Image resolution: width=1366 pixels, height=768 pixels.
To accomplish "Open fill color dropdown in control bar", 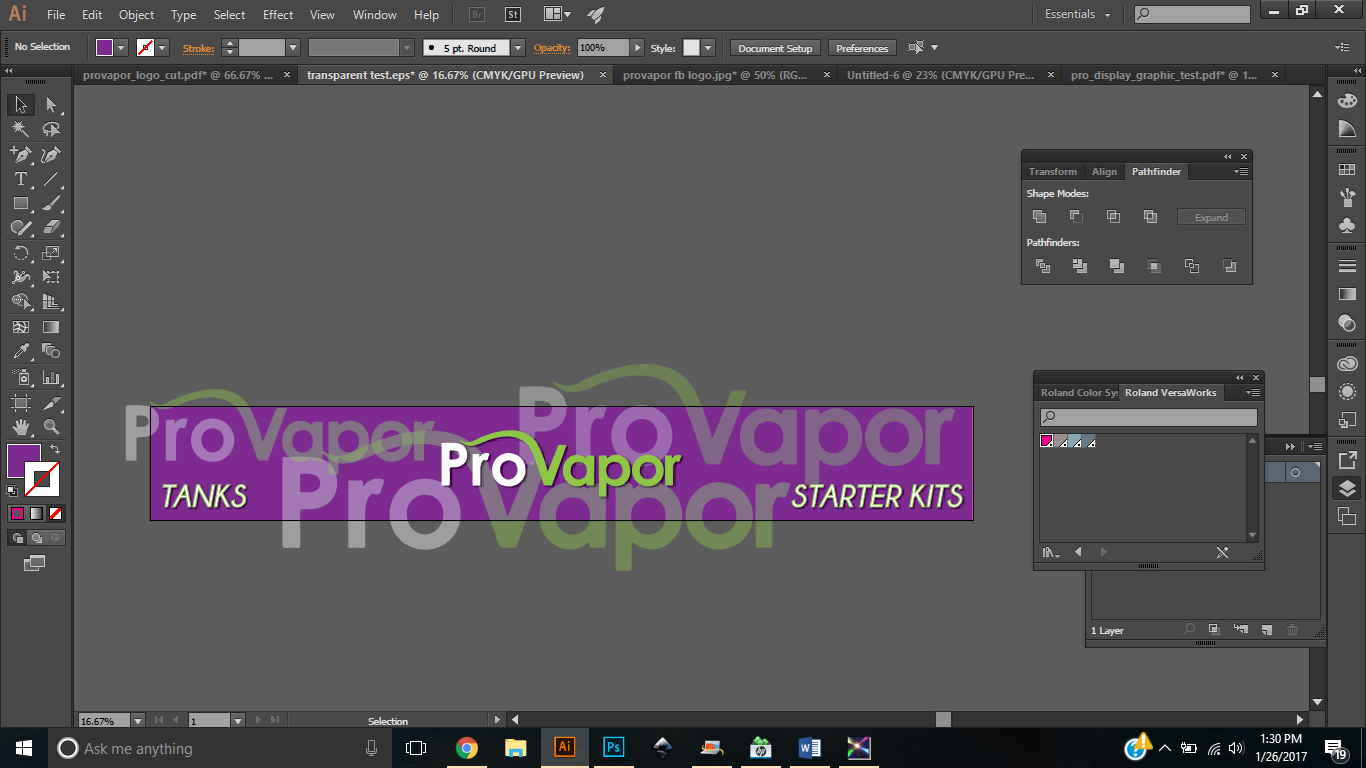I will tap(122, 47).
